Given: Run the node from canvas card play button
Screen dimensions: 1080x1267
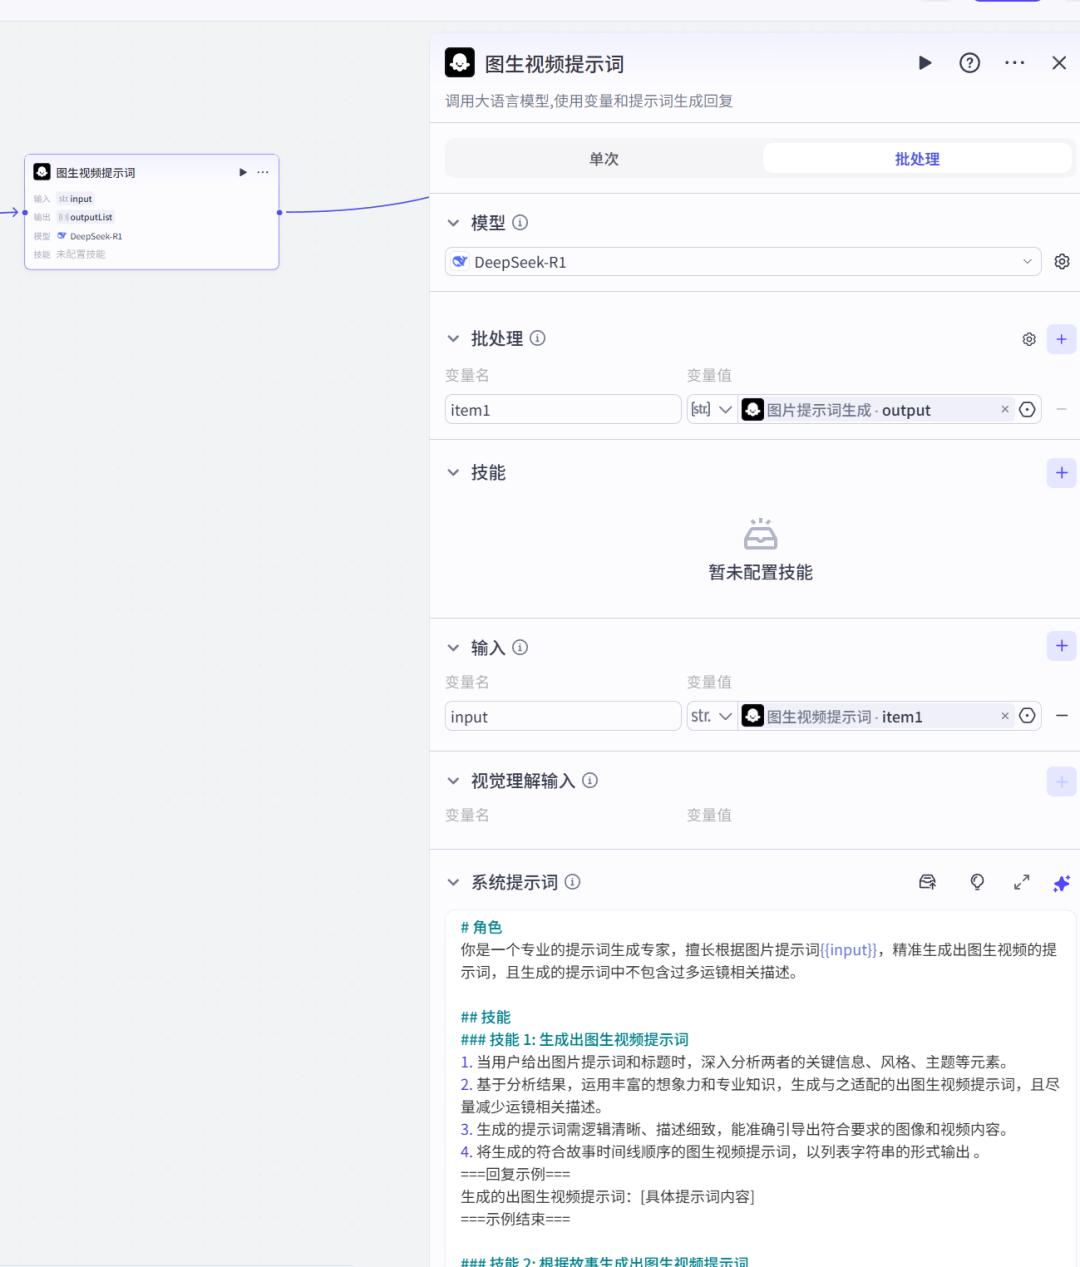Looking at the screenshot, I should pyautogui.click(x=242, y=172).
